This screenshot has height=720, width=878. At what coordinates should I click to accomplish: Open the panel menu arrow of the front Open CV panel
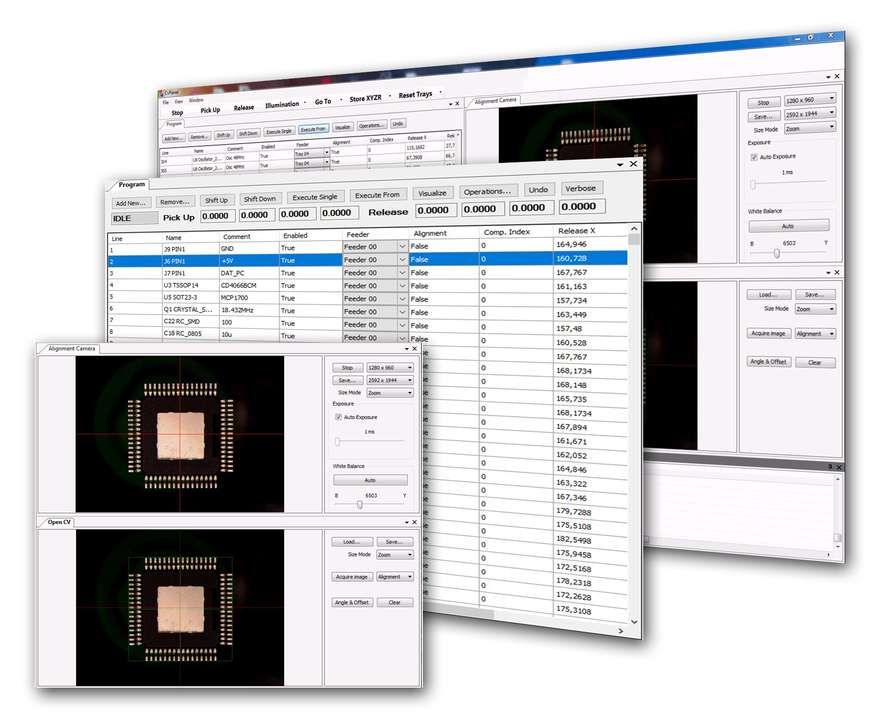407,522
